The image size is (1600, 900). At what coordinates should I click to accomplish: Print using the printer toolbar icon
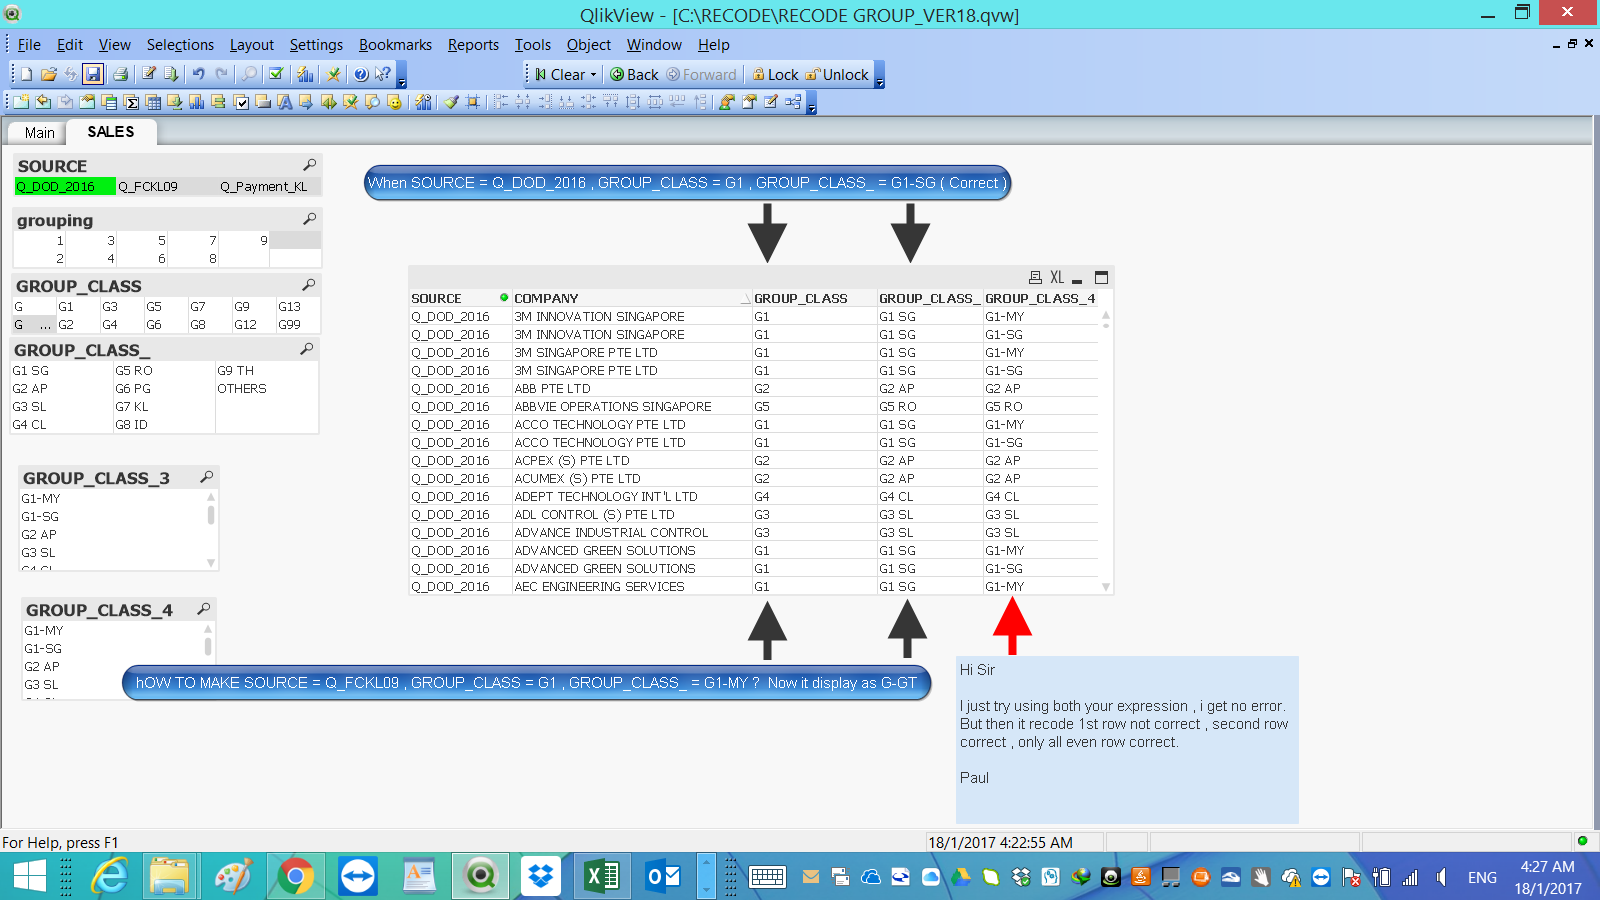tap(120, 74)
